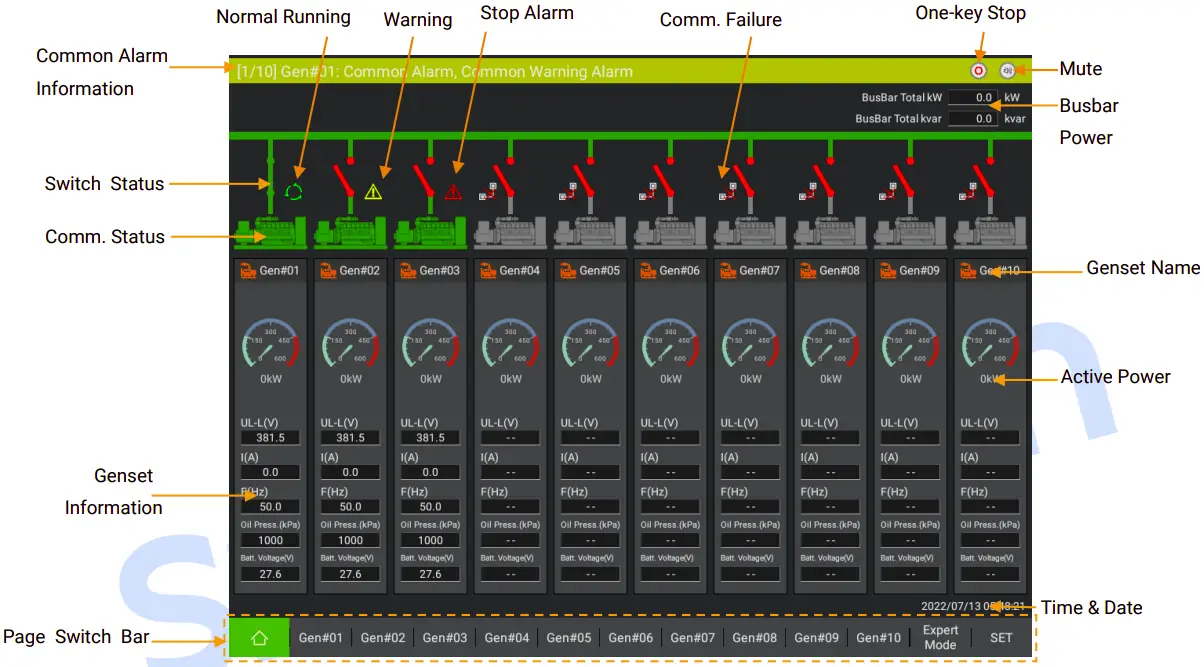Click the green normal running status icon
The height and width of the screenshot is (667, 1204).
293,191
